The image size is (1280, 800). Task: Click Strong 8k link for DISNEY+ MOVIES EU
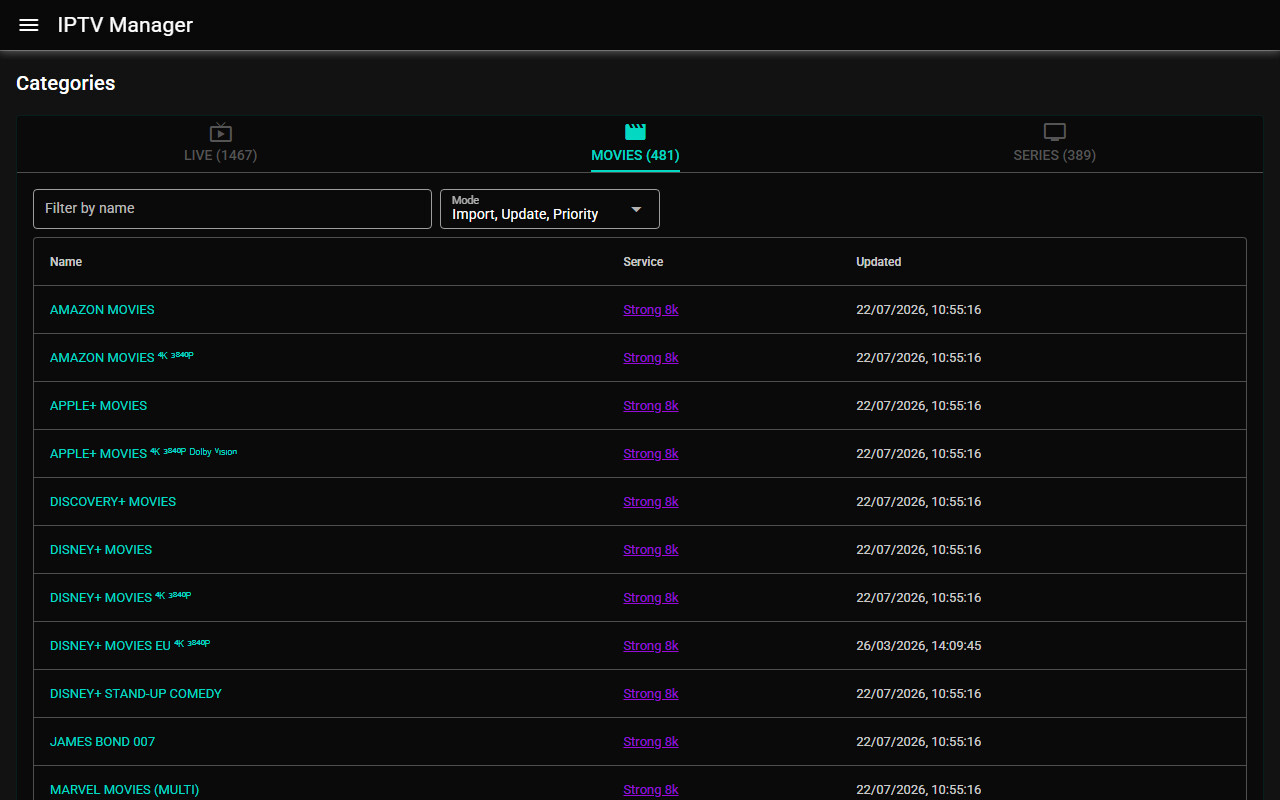click(651, 646)
